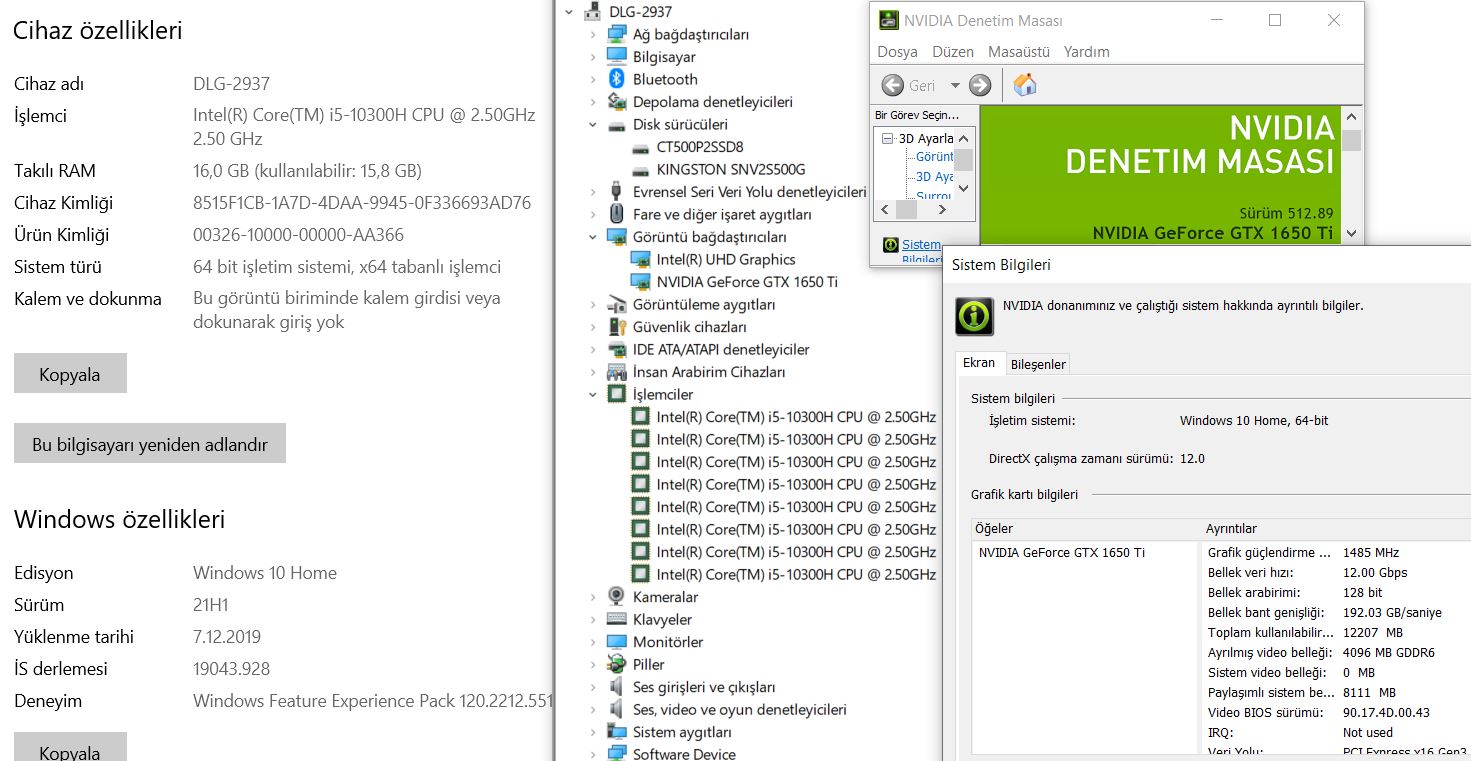Click the Ağ bağdaştırıcıları network icon

pos(617,34)
